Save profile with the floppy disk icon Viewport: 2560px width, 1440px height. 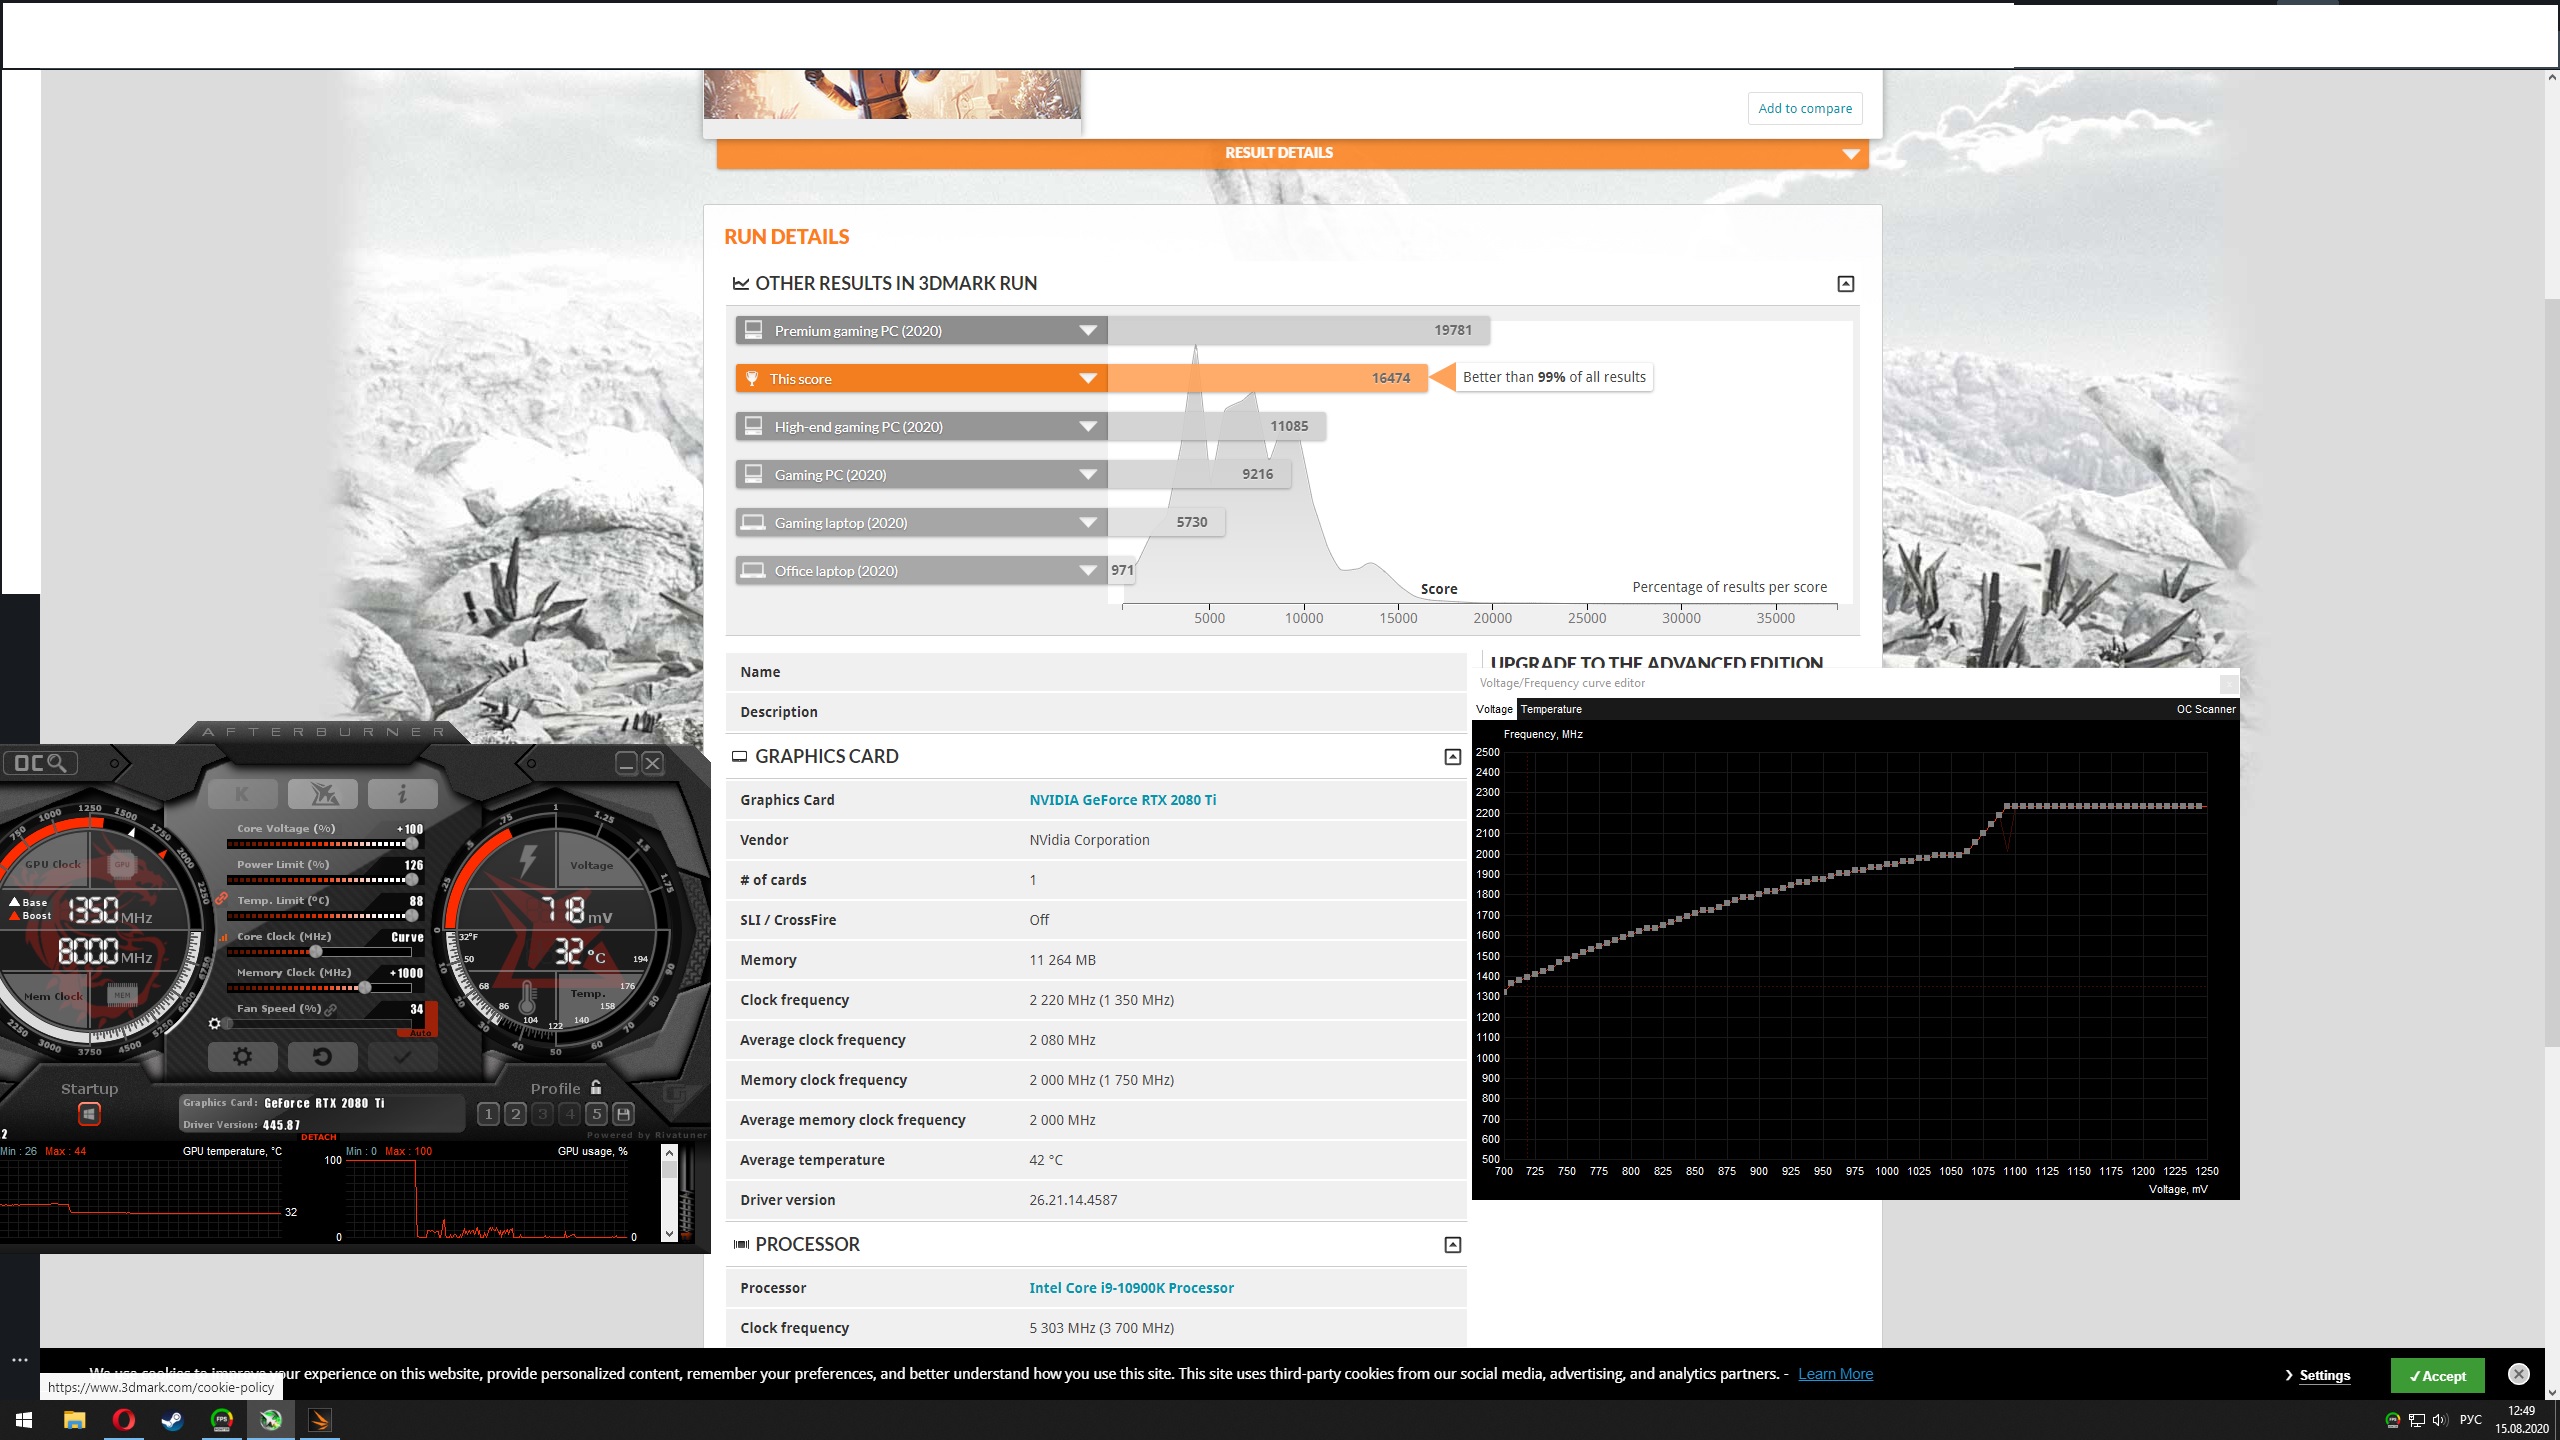coord(623,1114)
